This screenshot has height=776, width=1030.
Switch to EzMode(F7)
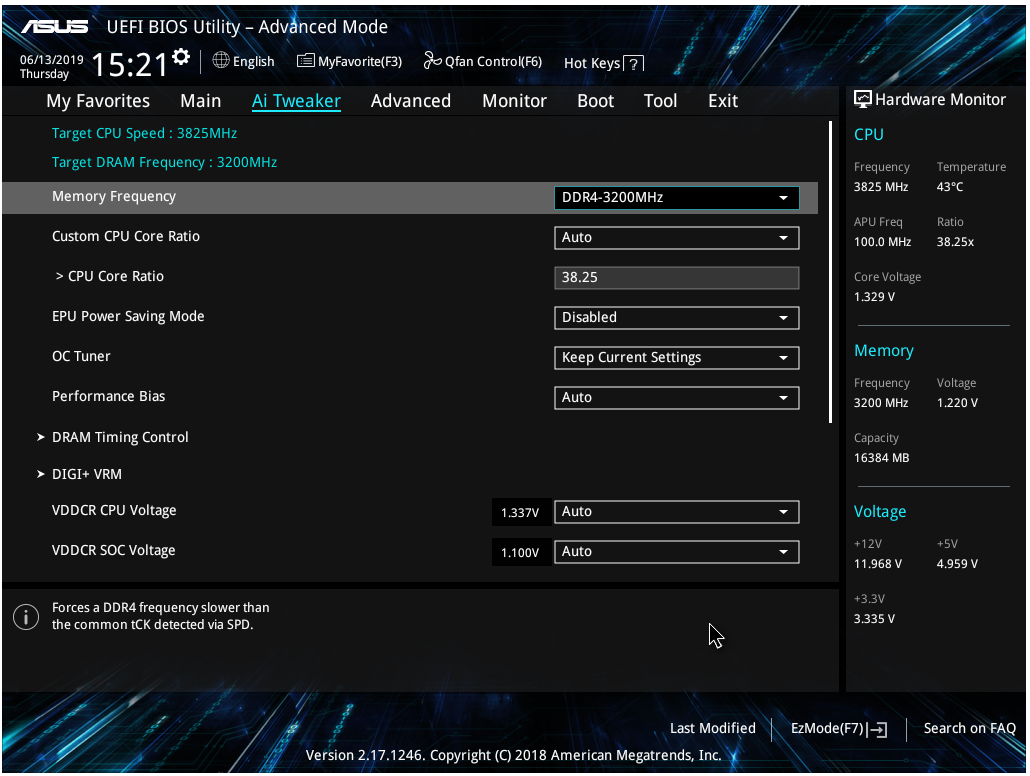(839, 729)
